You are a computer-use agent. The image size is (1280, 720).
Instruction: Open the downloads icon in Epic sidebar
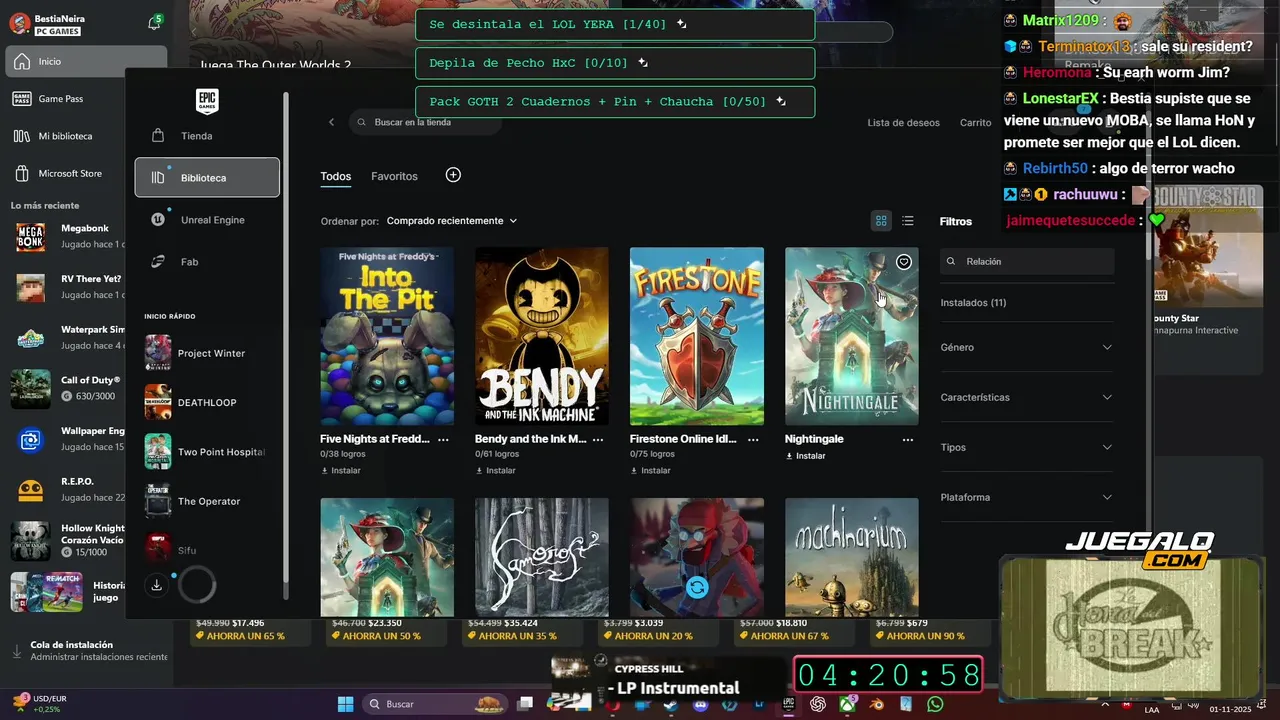(x=157, y=585)
